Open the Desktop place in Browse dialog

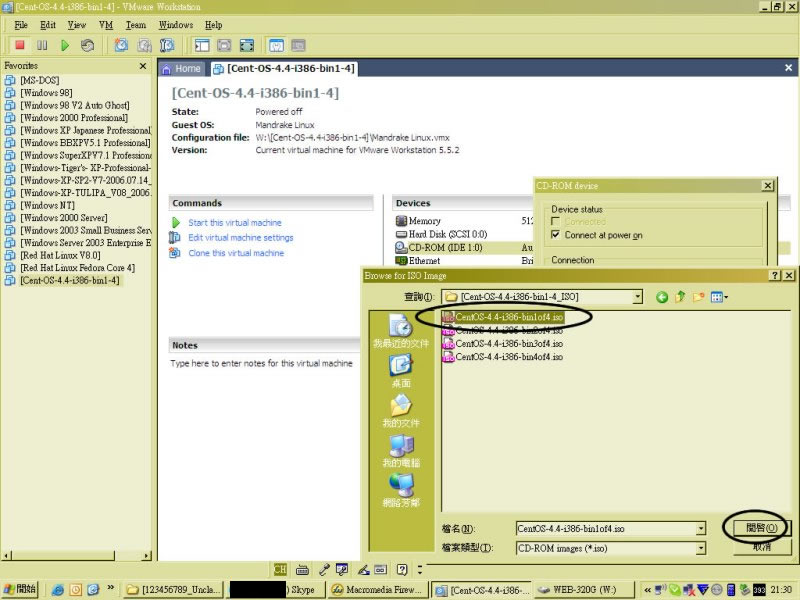pyautogui.click(x=401, y=371)
